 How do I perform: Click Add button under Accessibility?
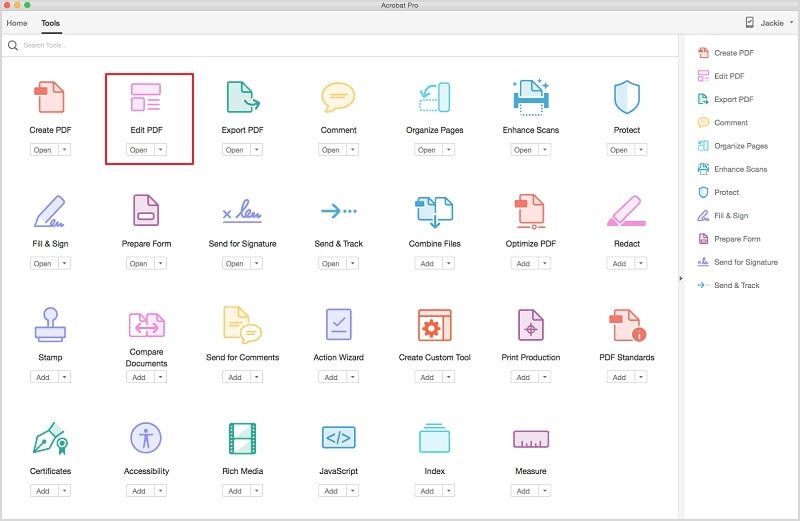point(140,491)
